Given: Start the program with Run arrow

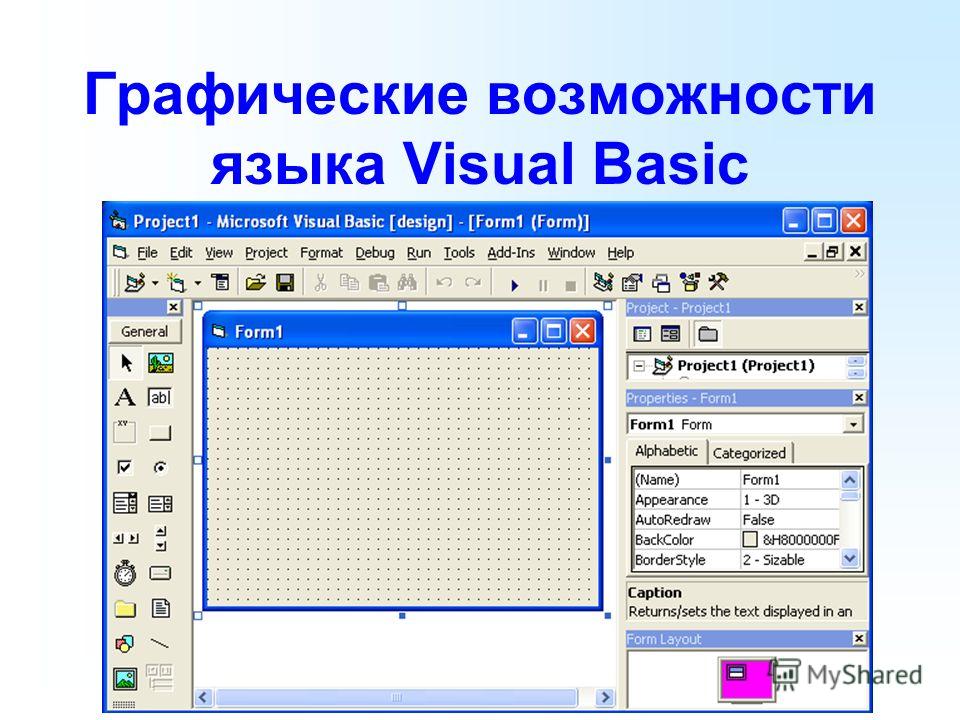Looking at the screenshot, I should pos(514,285).
